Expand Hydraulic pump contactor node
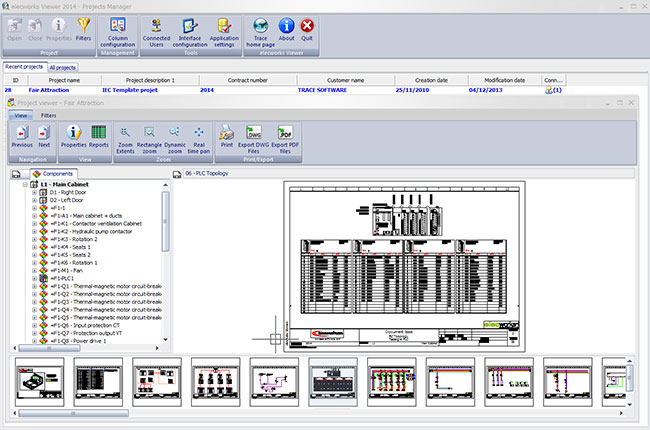This screenshot has width=650, height=430. 34,232
